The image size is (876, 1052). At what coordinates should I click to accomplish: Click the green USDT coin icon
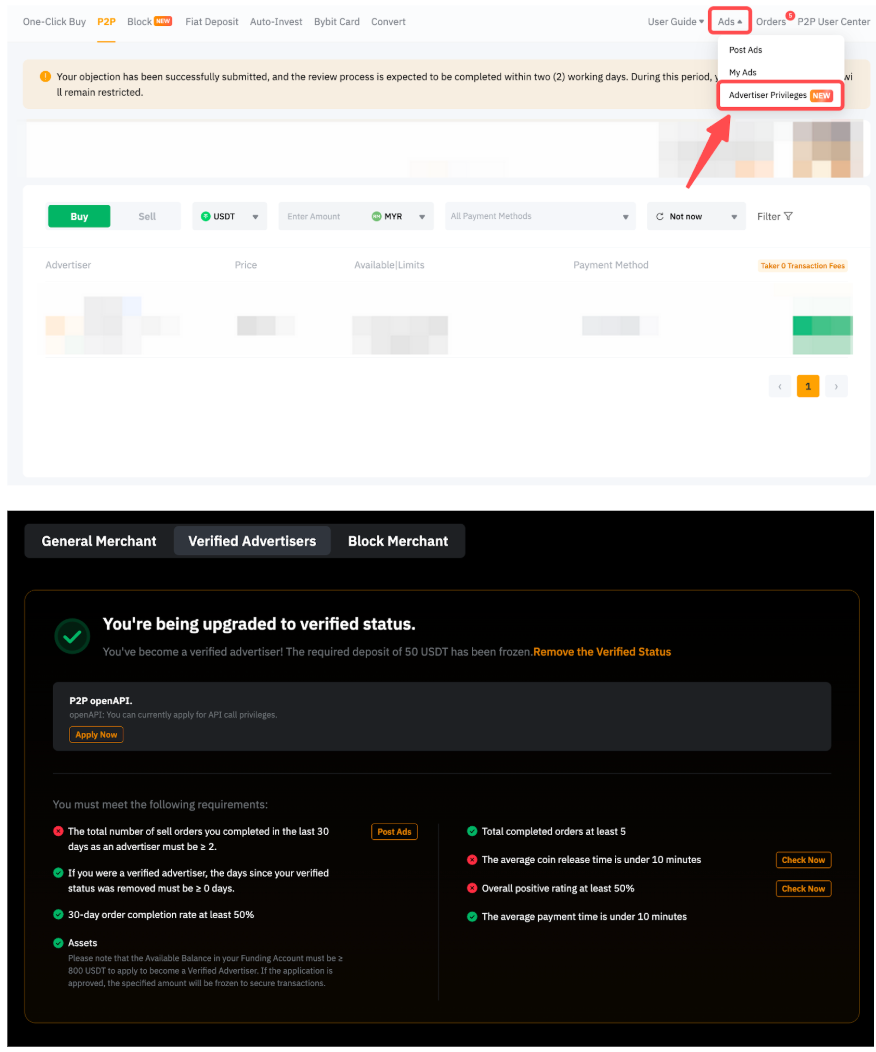206,217
